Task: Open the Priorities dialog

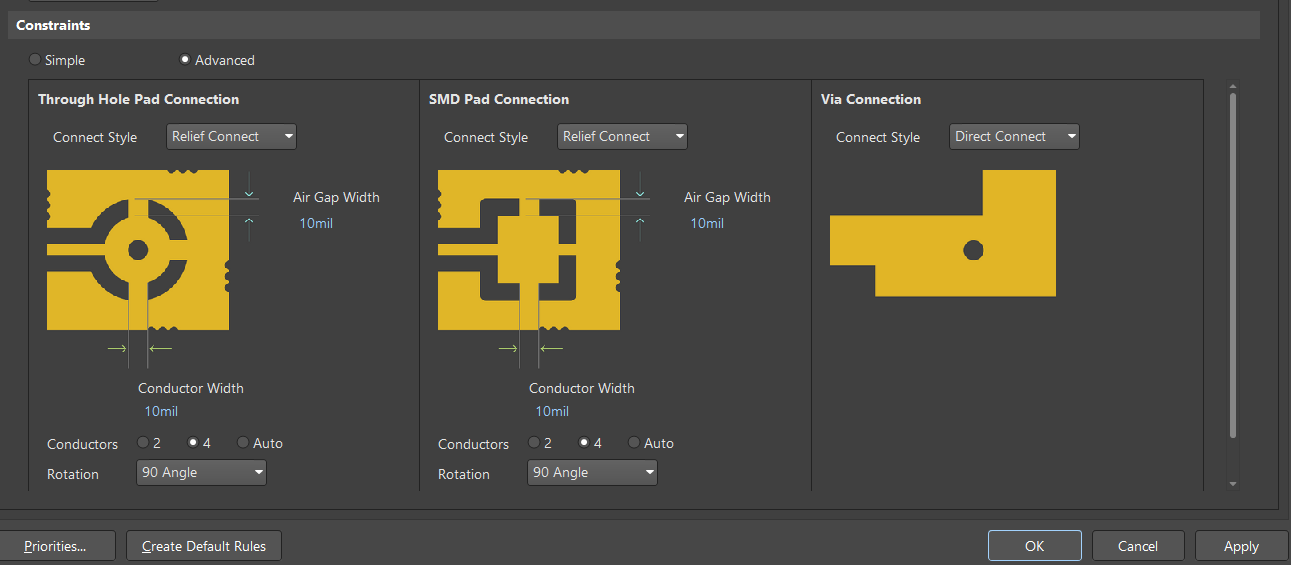Action: [55, 546]
